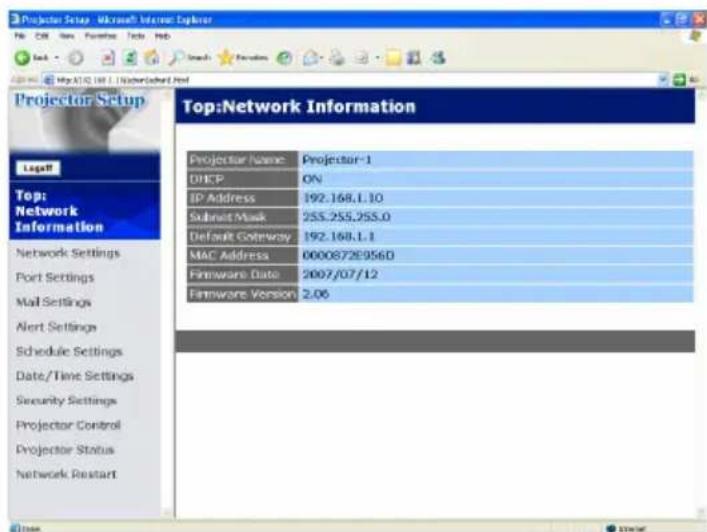Click the Mail toolbar icon
707x532 pixels.
[310, 58]
